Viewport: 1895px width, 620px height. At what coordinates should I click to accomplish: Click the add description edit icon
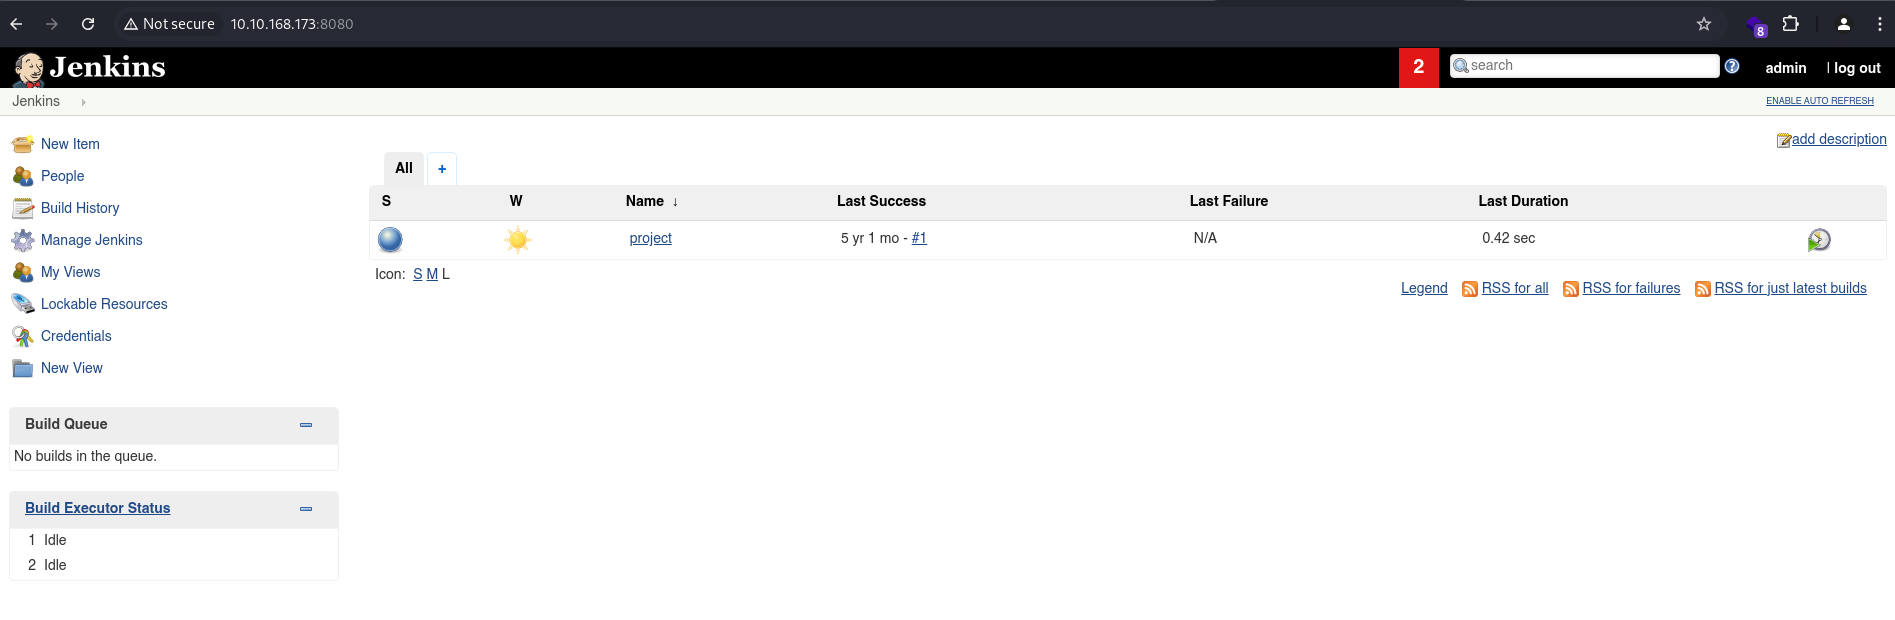pos(1784,140)
